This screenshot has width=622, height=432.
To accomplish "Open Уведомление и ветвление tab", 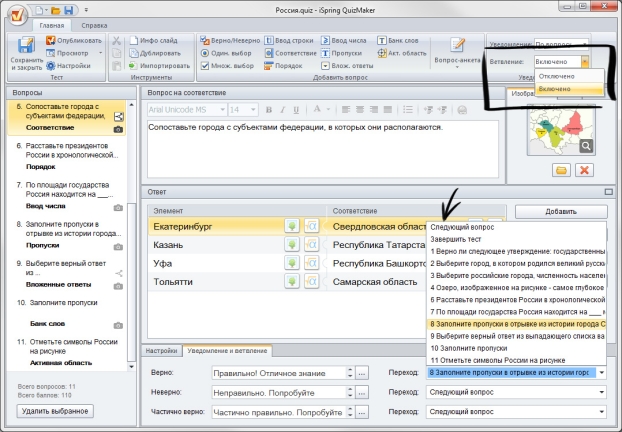I will pyautogui.click(x=227, y=351).
